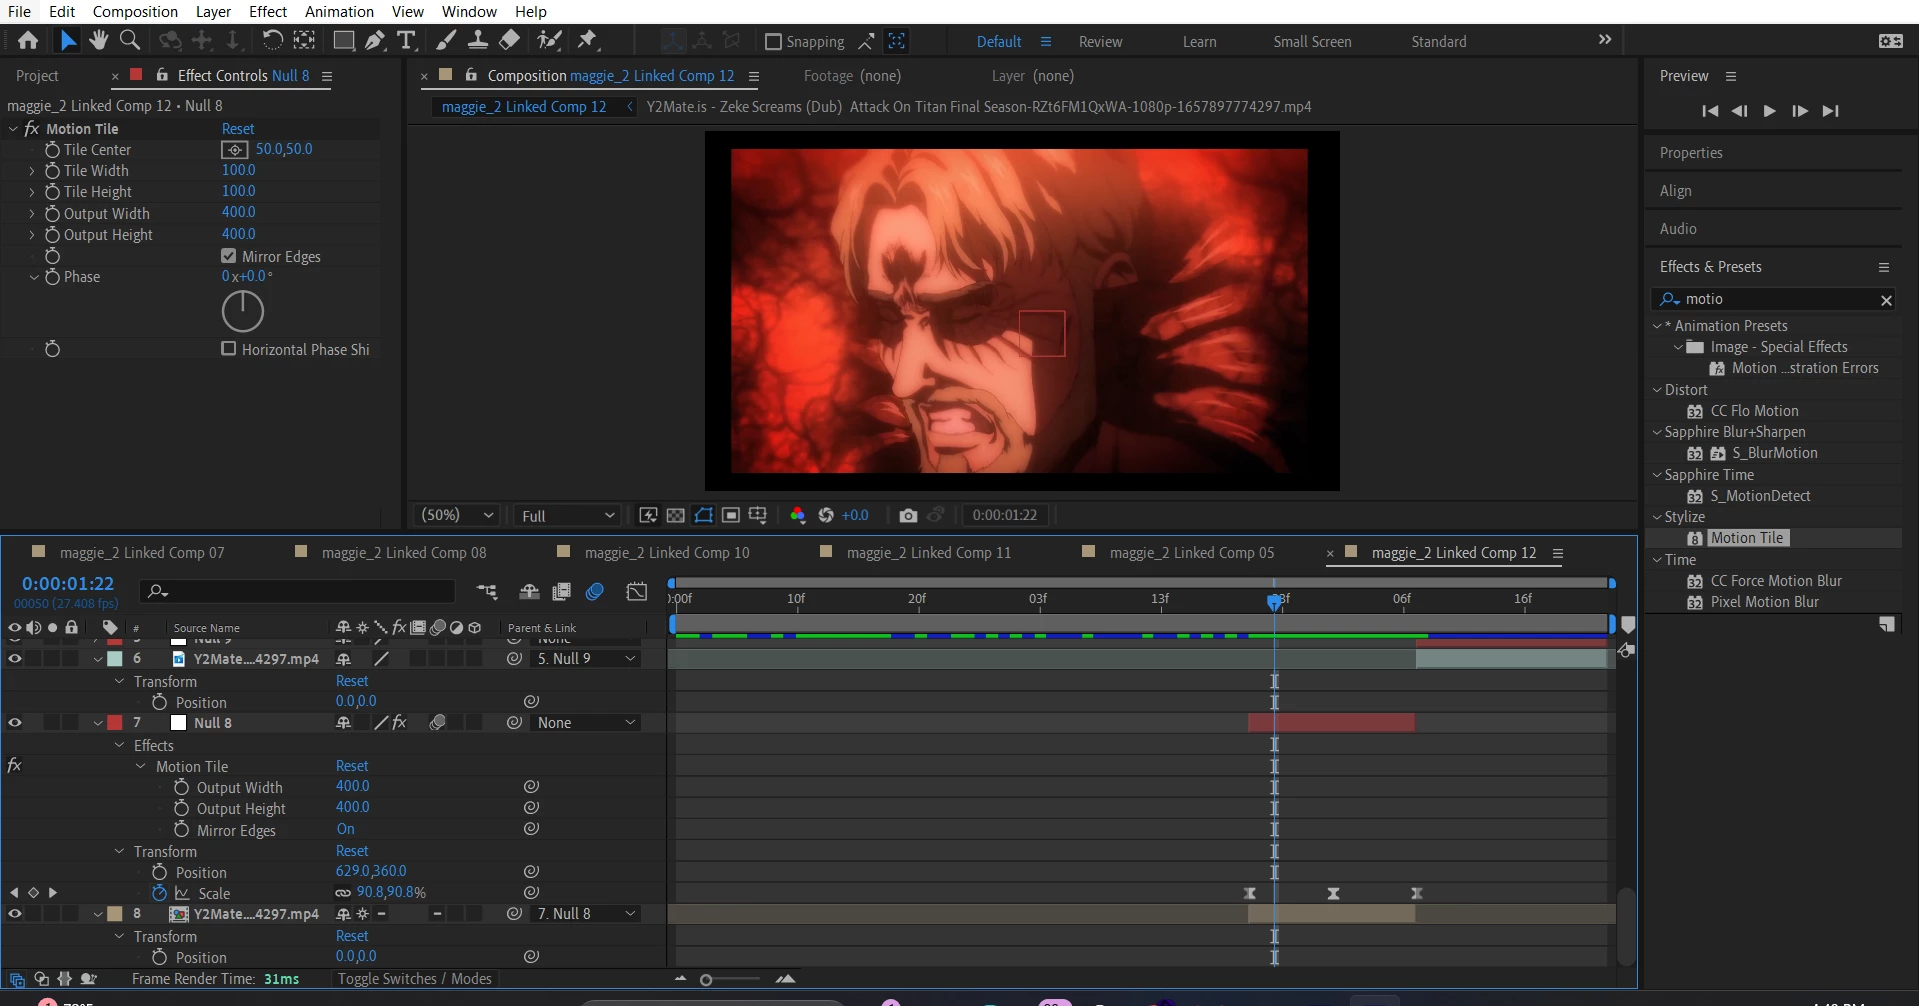The width and height of the screenshot is (1919, 1006).
Task: Switch to the Small Screen workspace
Action: (x=1312, y=42)
